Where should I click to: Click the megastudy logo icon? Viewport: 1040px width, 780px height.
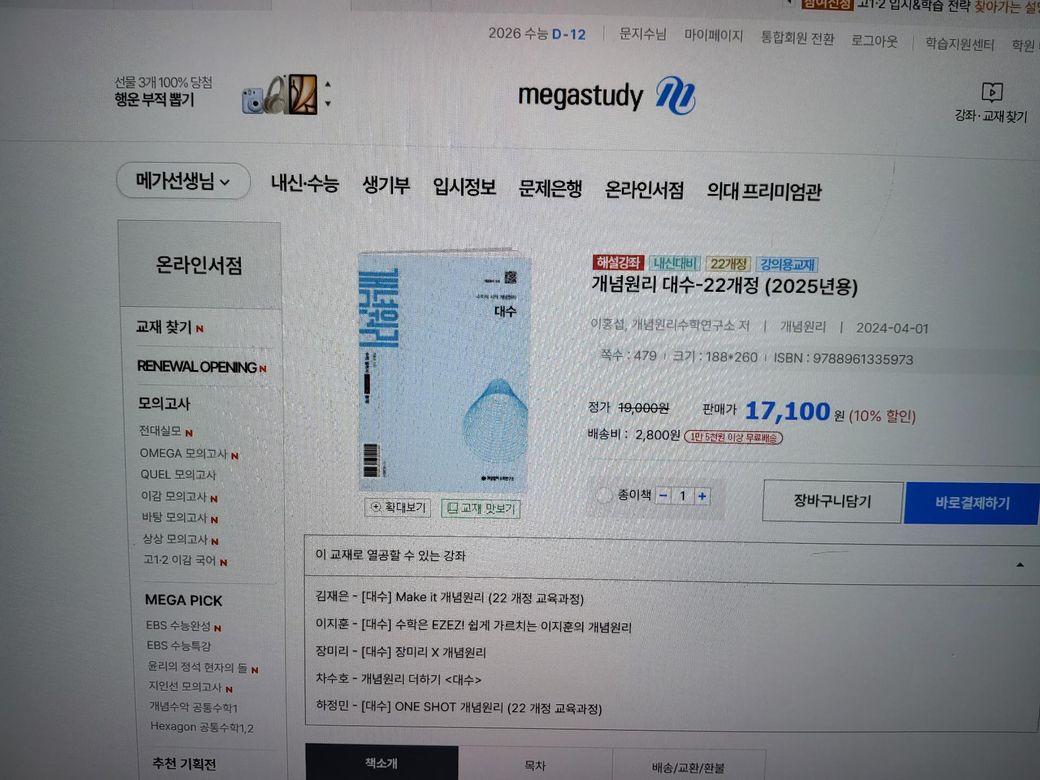pos(675,96)
